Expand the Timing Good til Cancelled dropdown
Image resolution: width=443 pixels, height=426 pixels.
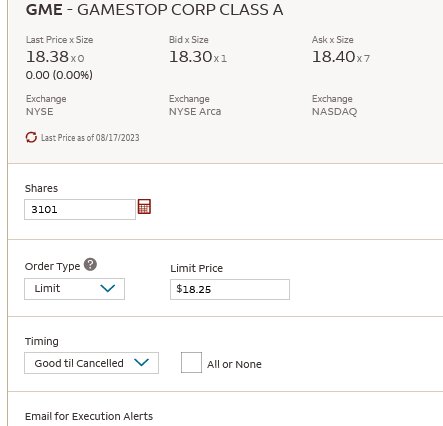click(x=91, y=363)
